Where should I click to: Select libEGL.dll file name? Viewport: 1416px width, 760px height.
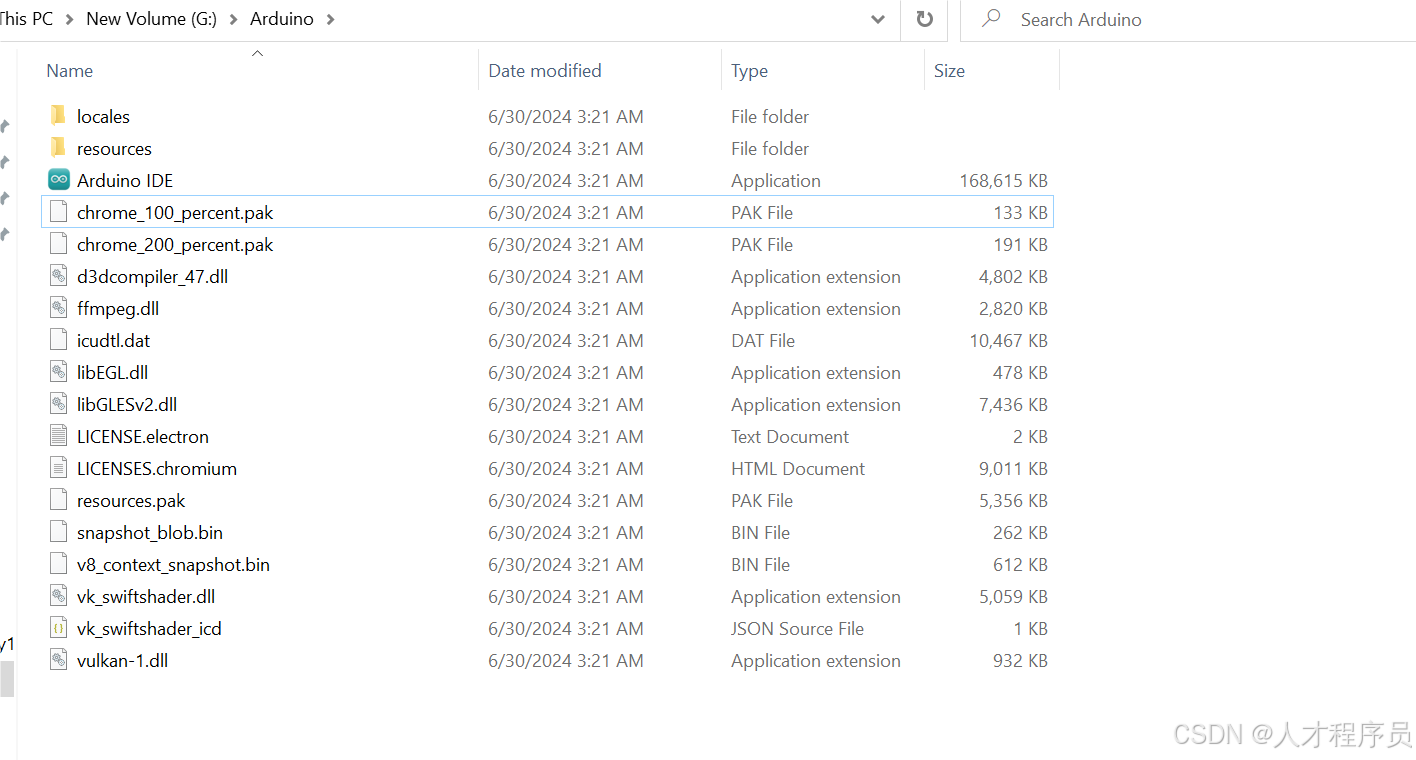[x=112, y=373]
